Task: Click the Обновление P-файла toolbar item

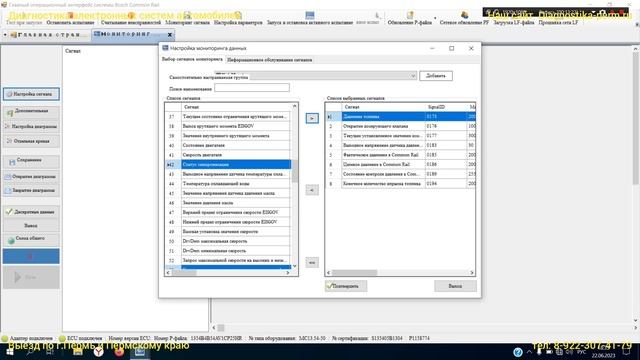Action: coord(410,19)
